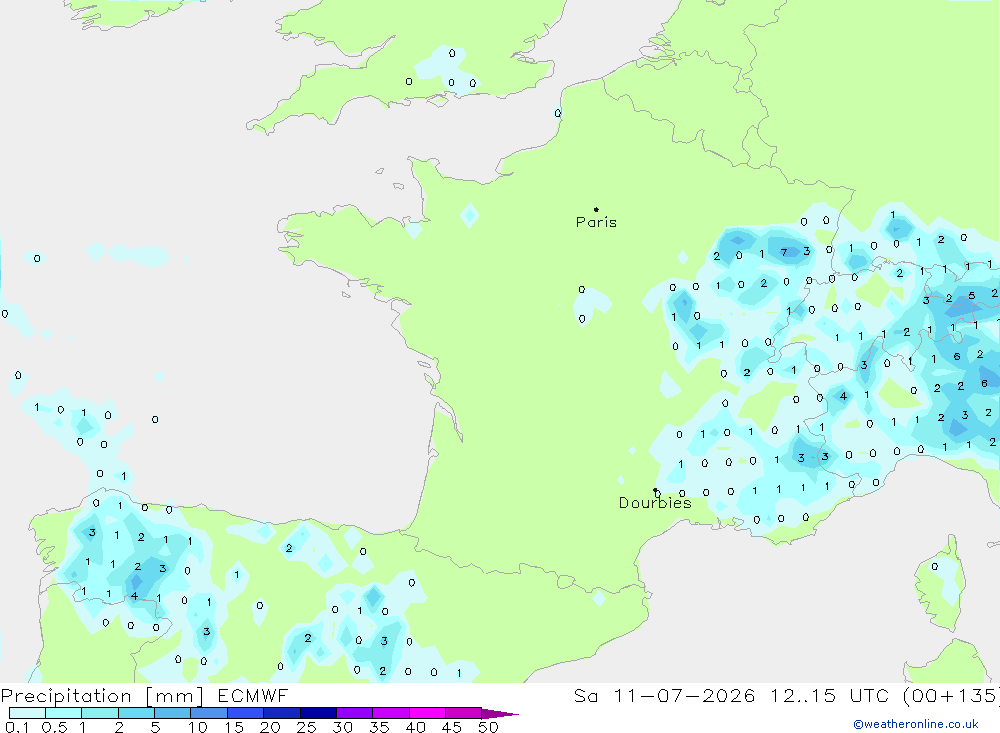
Task: Select the Paris city label
Action: pyautogui.click(x=596, y=222)
